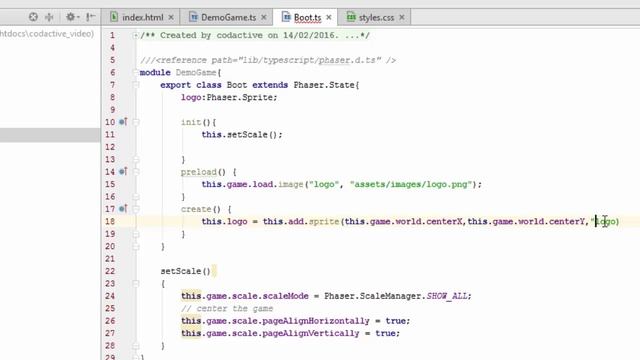Close the Boot.ts tab
Viewport: 640px width, 360px height.
coord(329,17)
